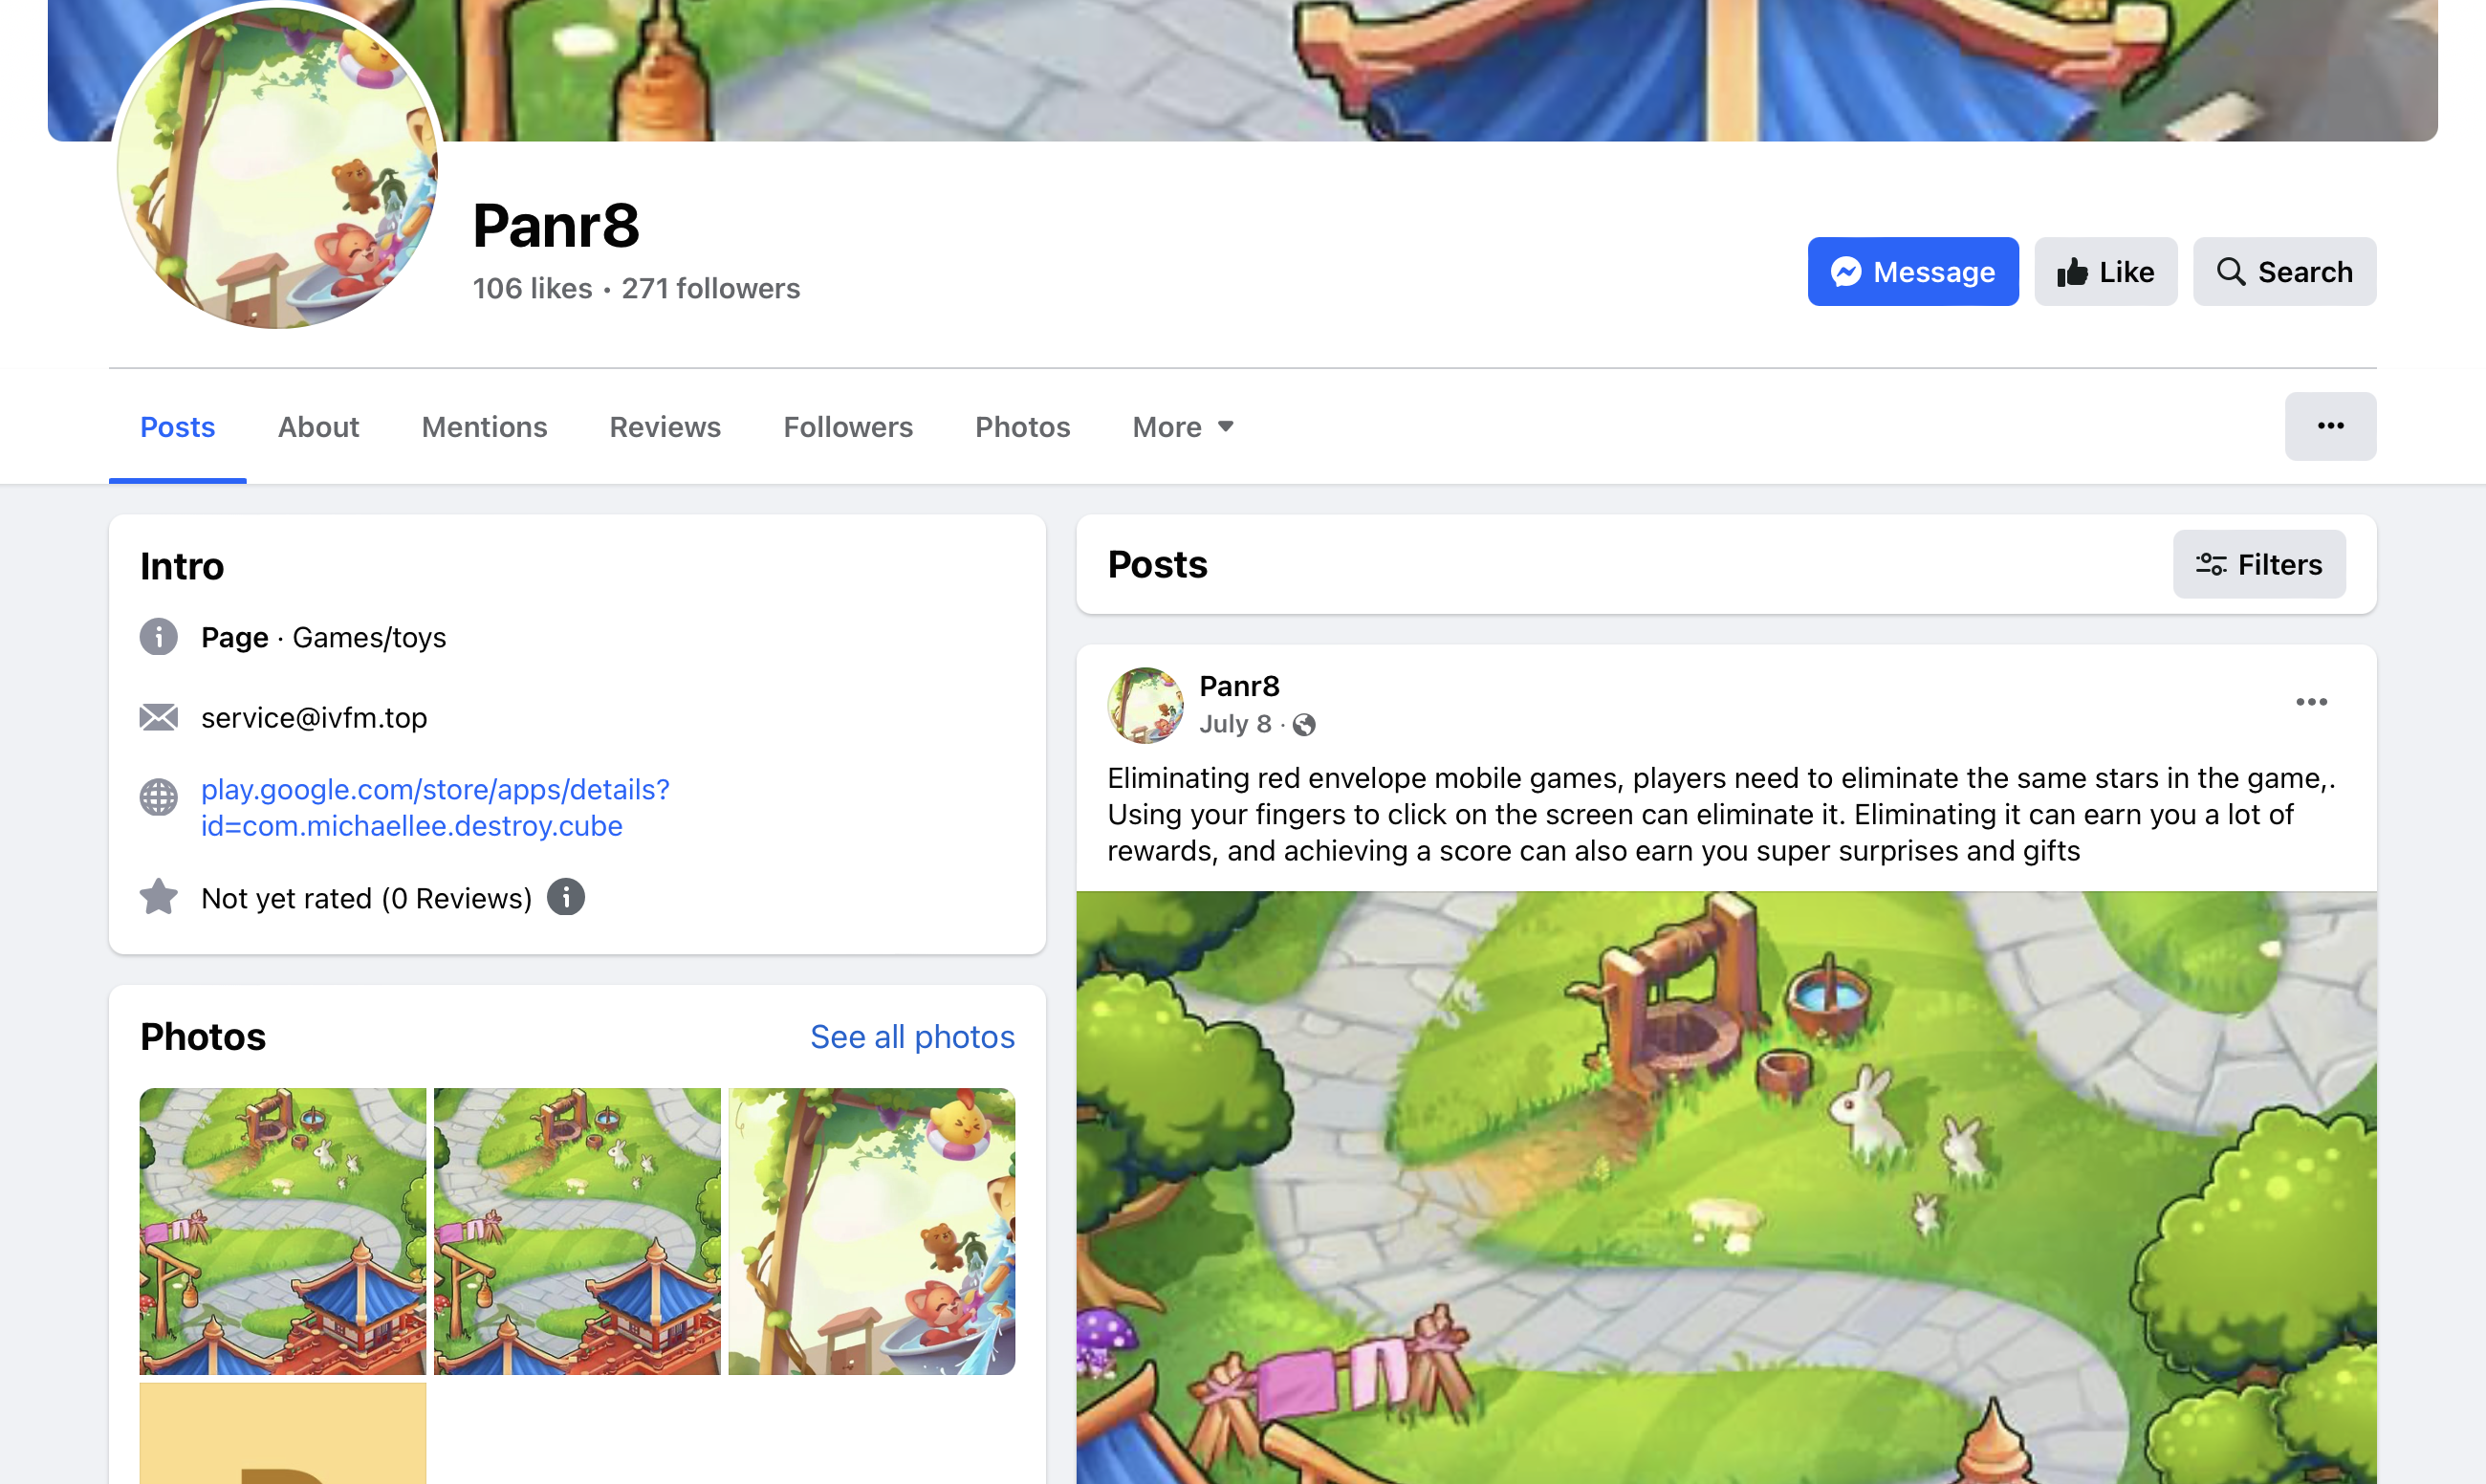Go to the Followers tab

pyautogui.click(x=848, y=427)
